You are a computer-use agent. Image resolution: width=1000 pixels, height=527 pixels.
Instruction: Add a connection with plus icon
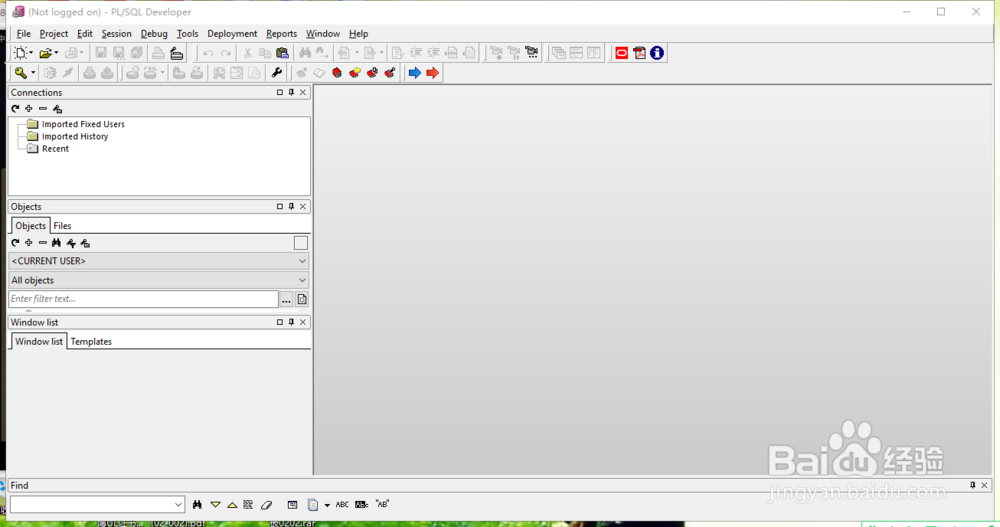(29, 109)
